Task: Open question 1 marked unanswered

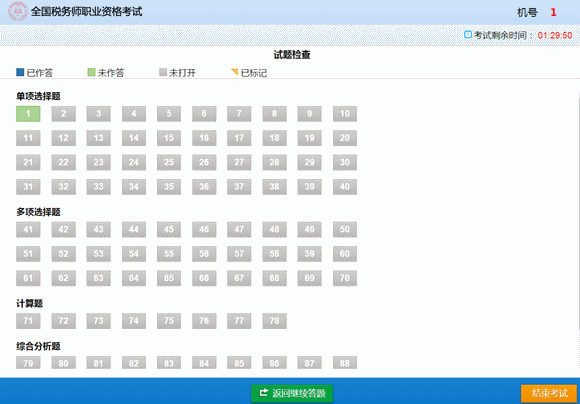Action: pos(28,114)
